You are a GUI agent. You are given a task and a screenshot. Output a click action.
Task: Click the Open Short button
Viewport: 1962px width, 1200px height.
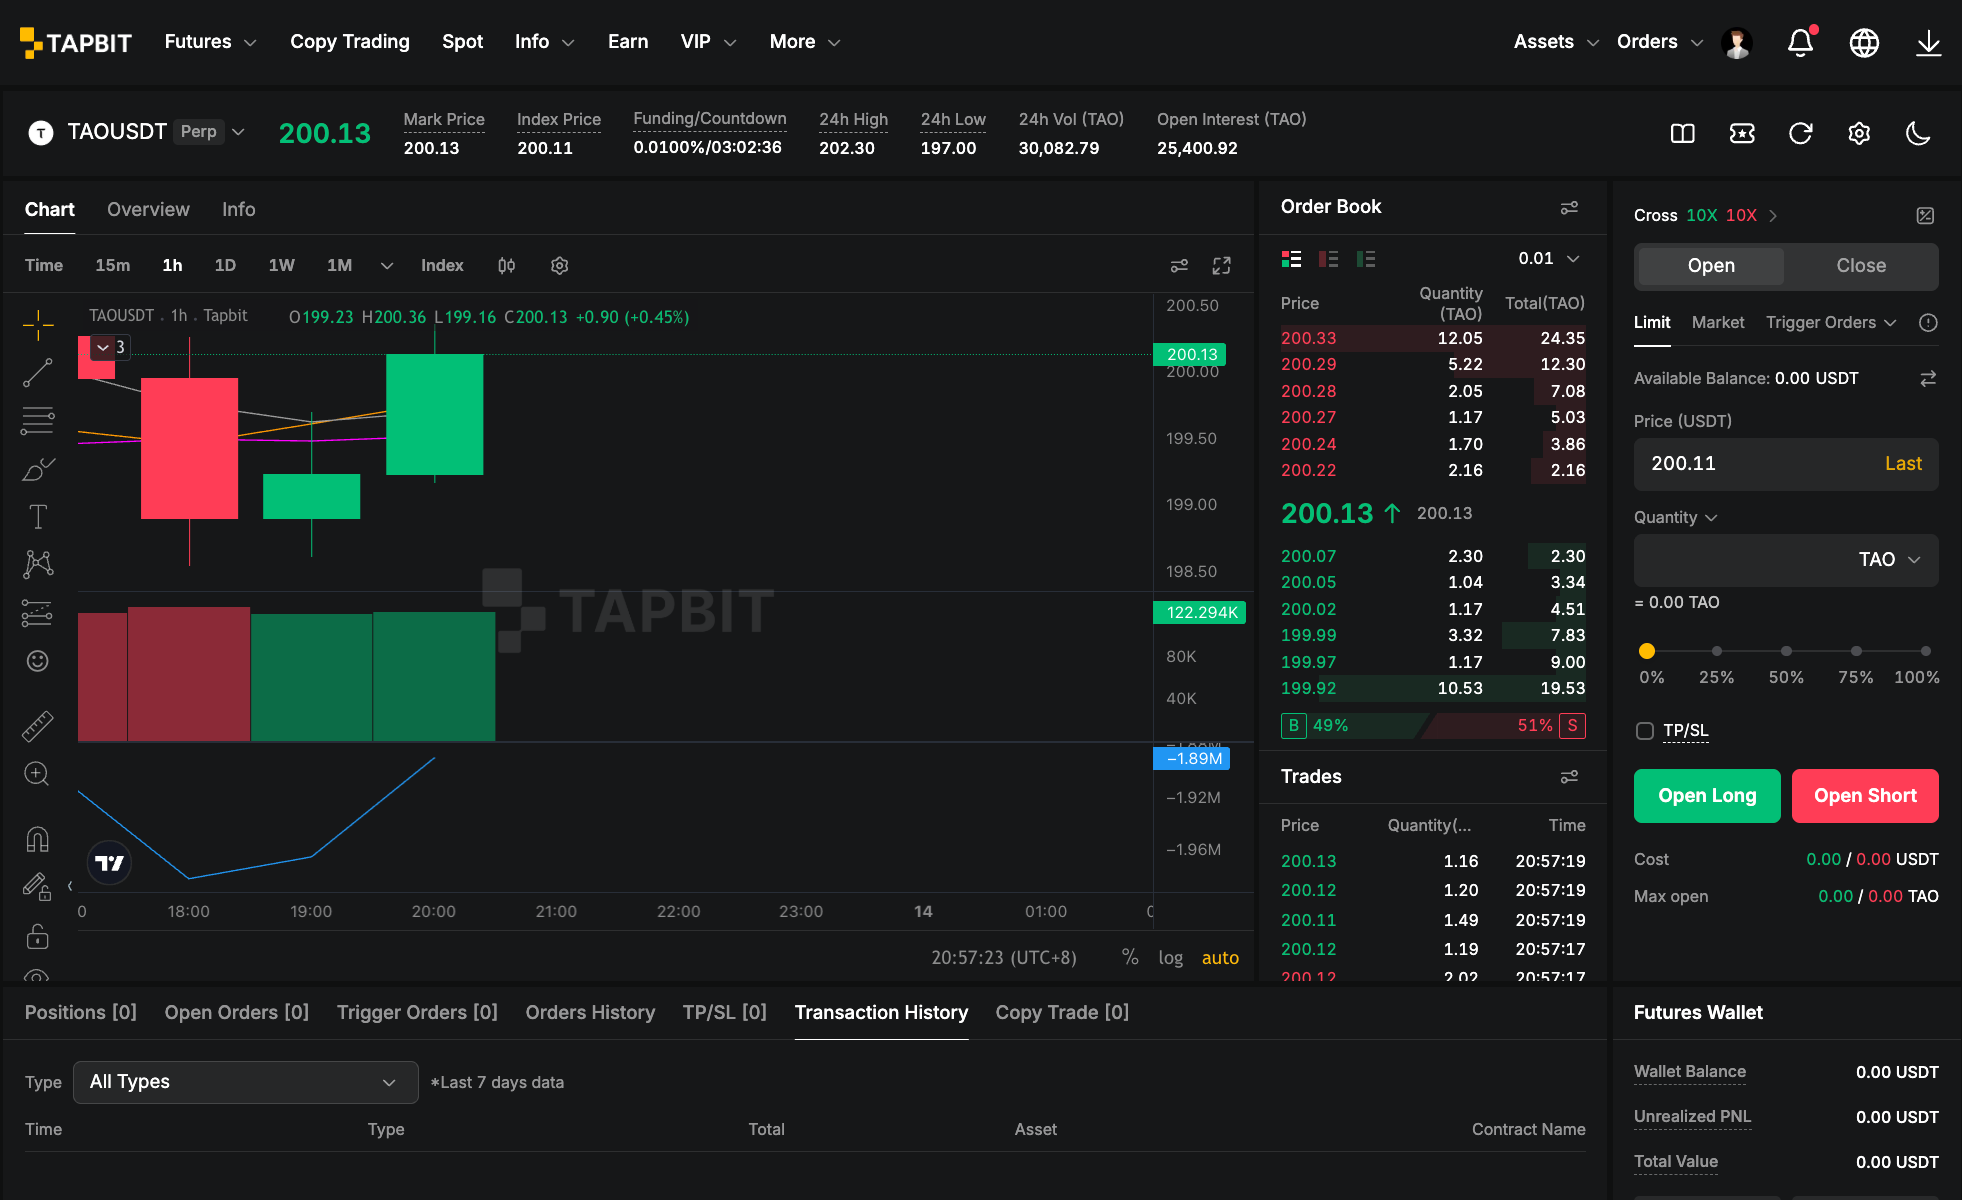(1865, 796)
